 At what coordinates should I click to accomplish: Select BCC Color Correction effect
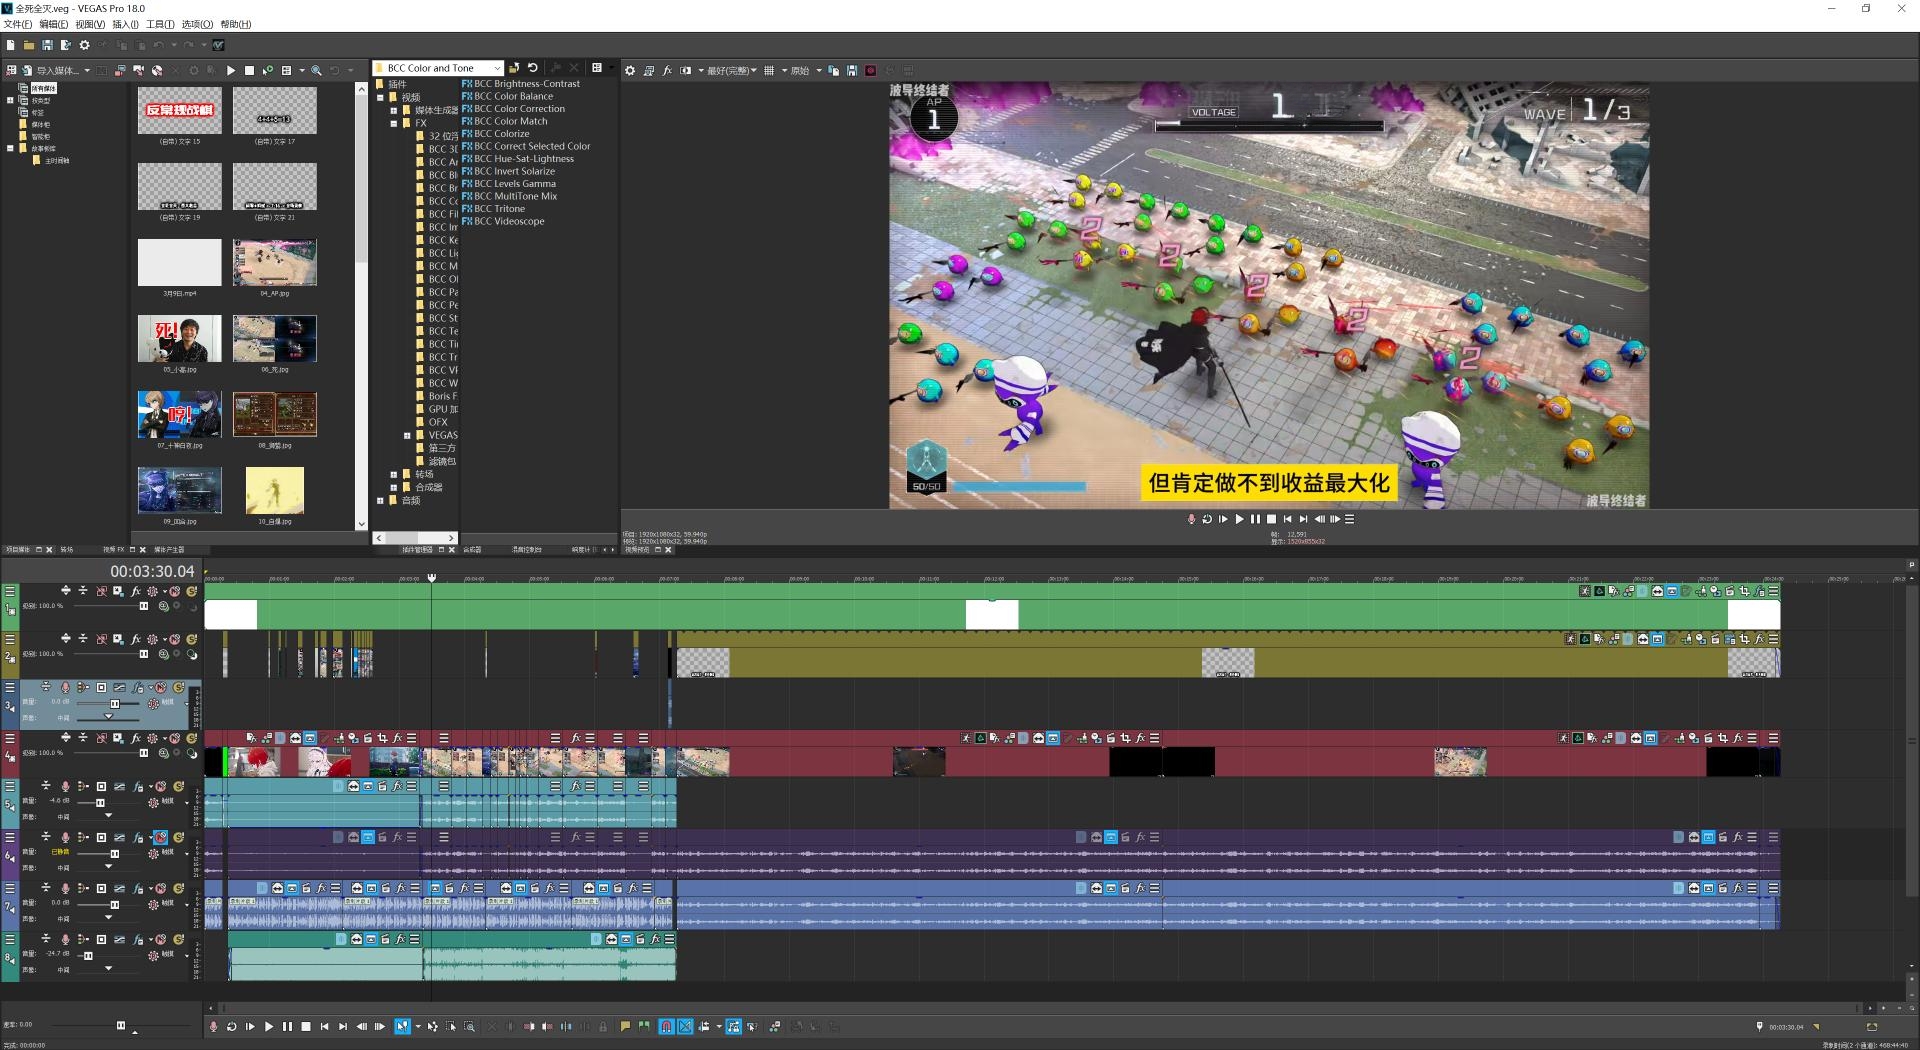pos(513,109)
